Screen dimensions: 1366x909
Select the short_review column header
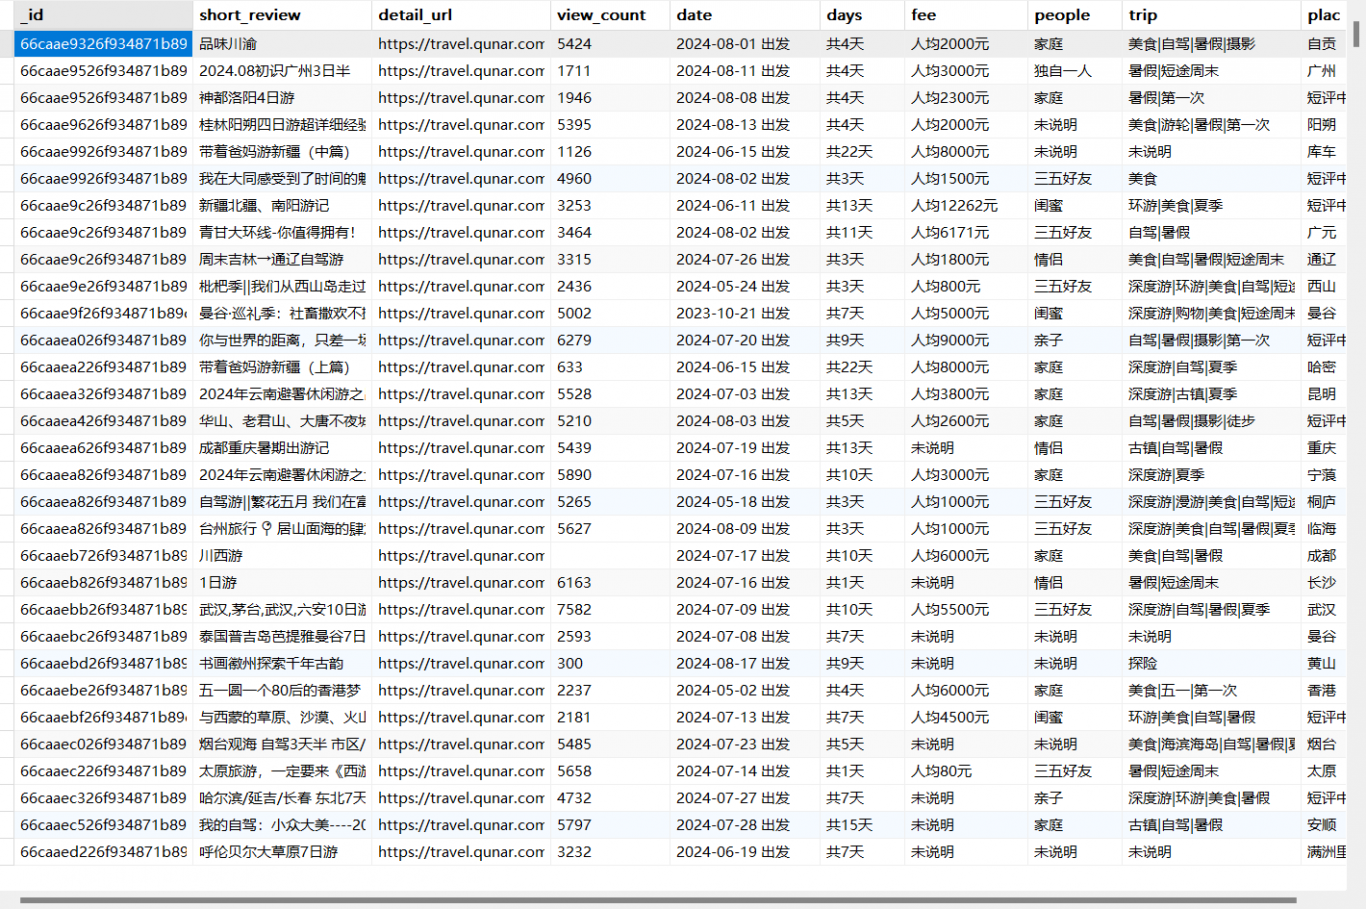click(282, 15)
